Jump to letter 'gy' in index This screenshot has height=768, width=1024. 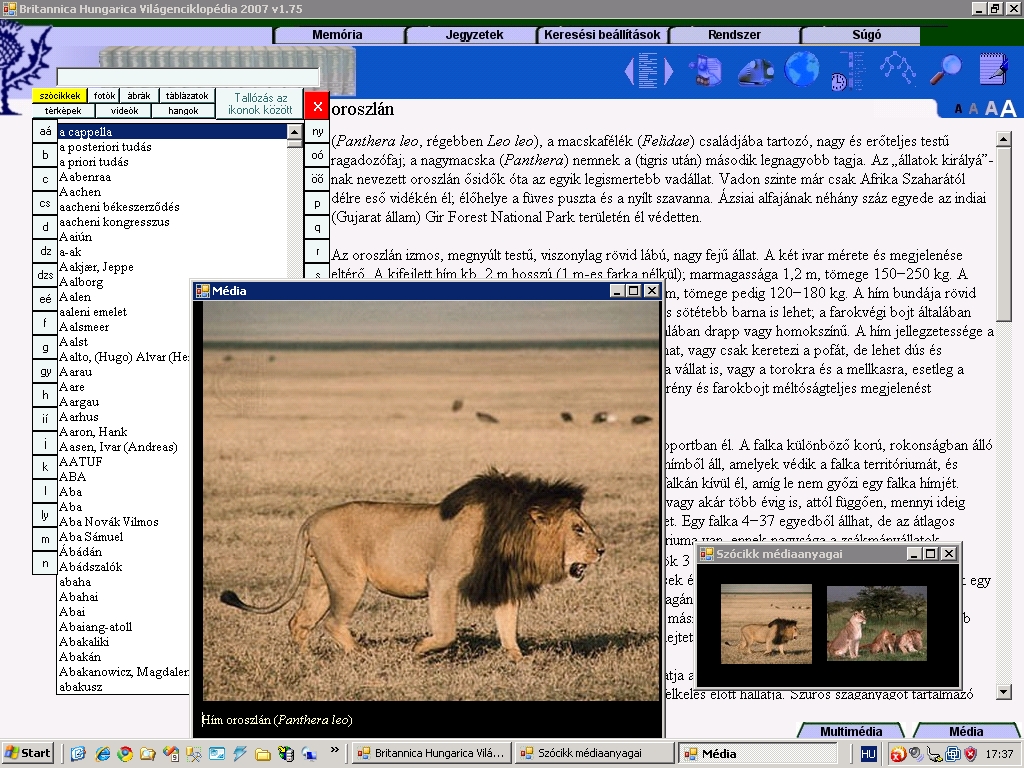[45, 371]
